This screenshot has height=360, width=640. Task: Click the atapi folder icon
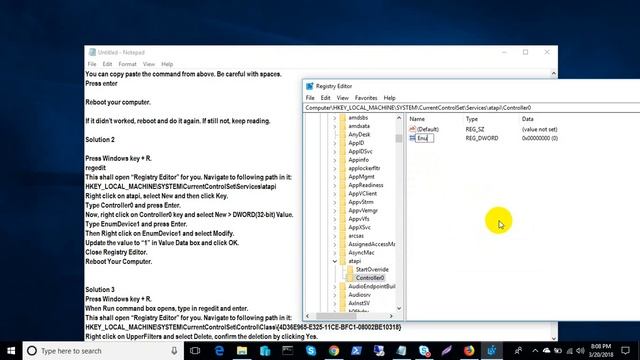343,261
